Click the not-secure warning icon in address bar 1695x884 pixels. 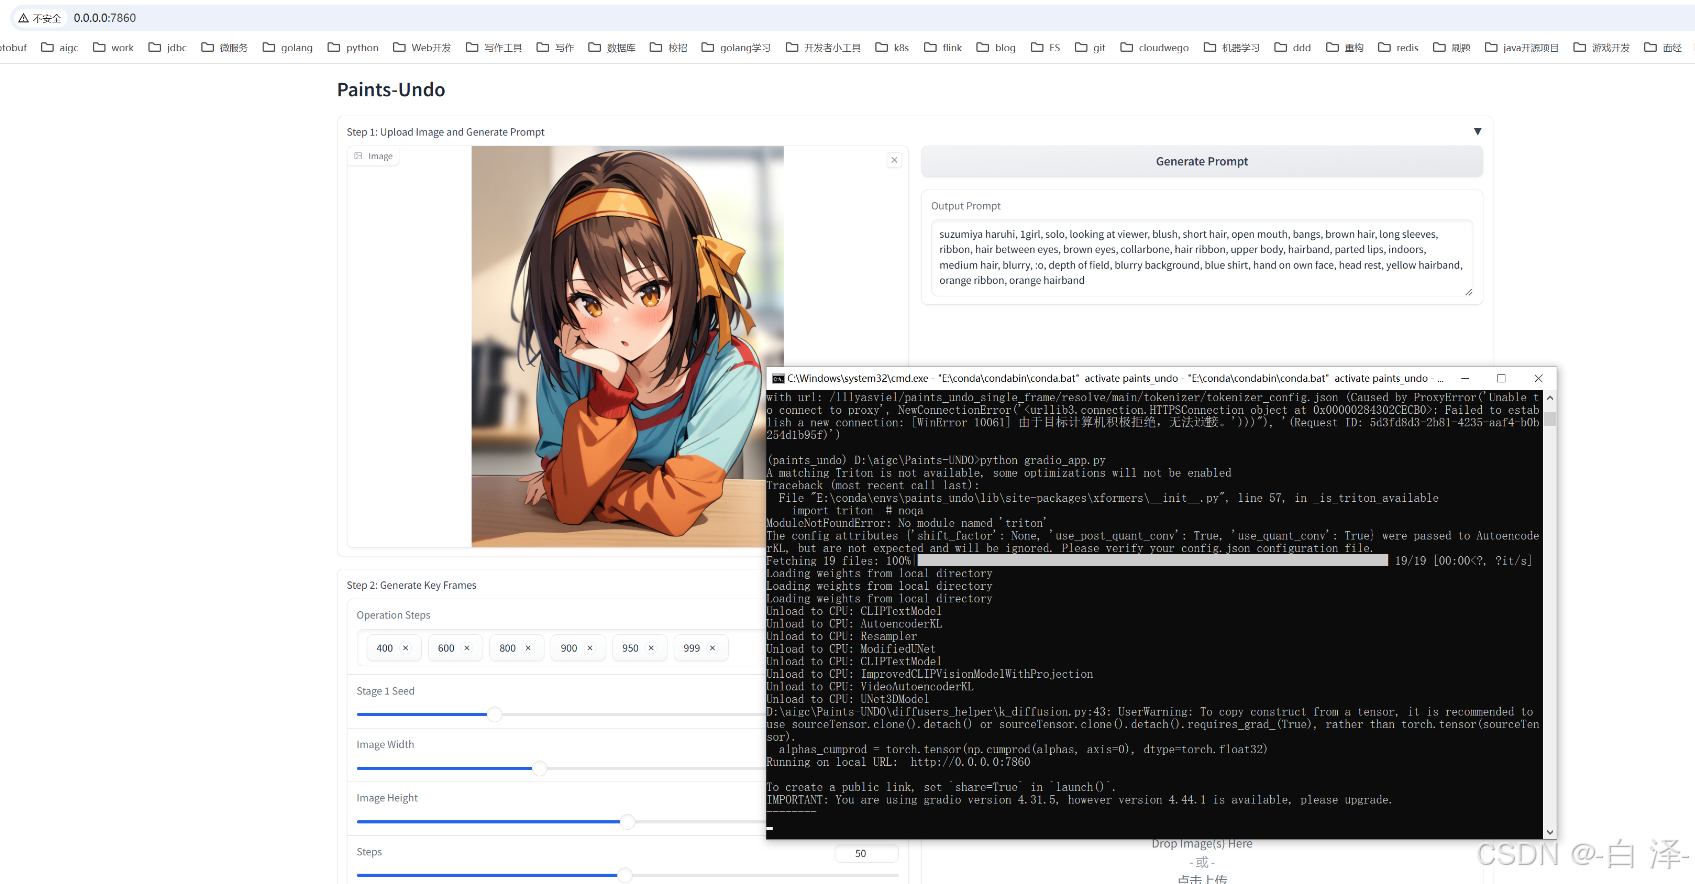pyautogui.click(x=23, y=18)
